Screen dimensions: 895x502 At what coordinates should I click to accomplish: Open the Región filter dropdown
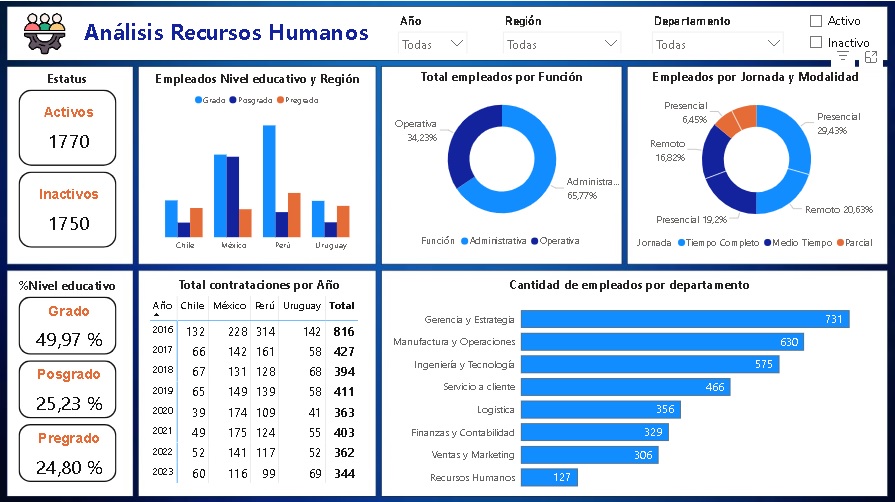click(611, 44)
